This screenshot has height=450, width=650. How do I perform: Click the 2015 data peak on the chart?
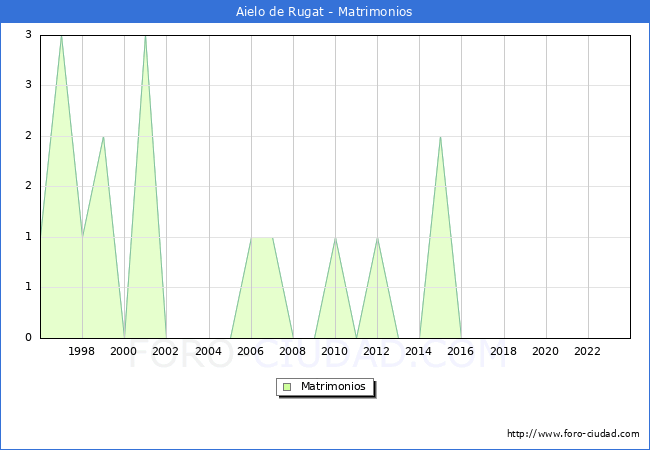click(440, 137)
